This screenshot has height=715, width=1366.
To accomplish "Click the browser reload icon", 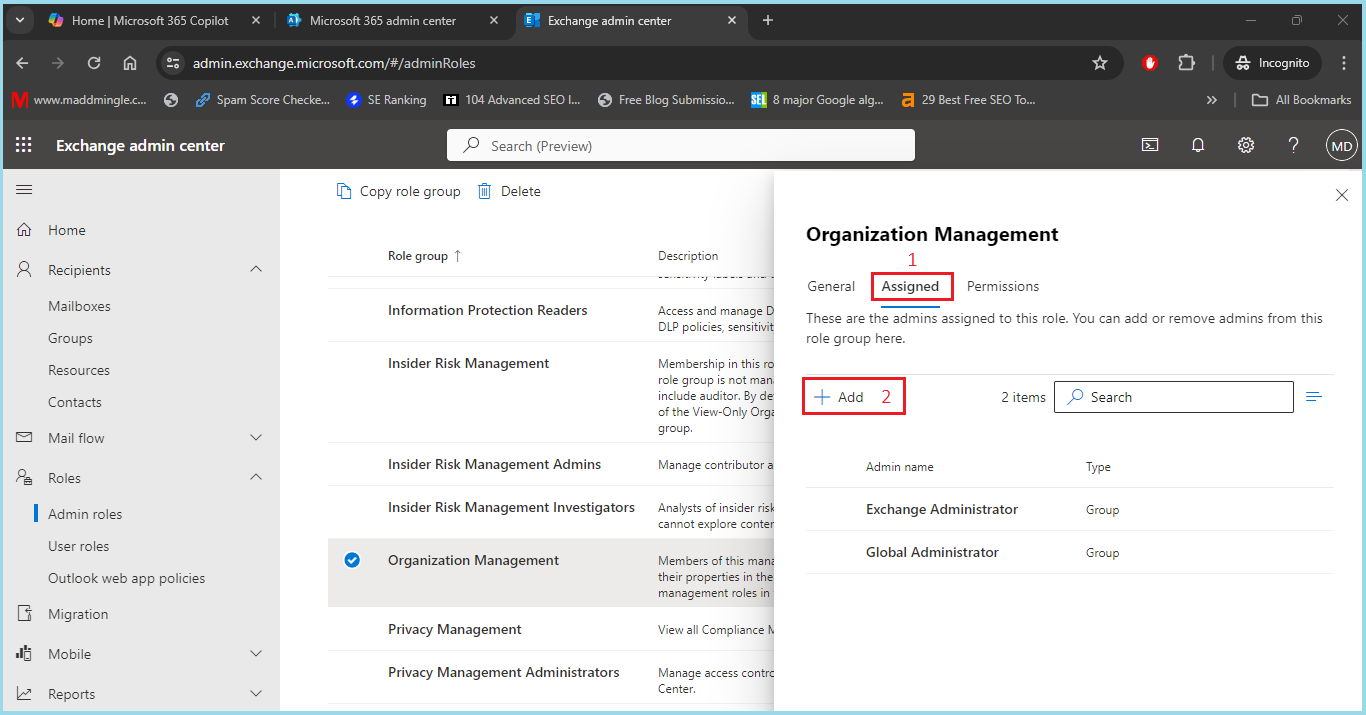I will [x=94, y=63].
